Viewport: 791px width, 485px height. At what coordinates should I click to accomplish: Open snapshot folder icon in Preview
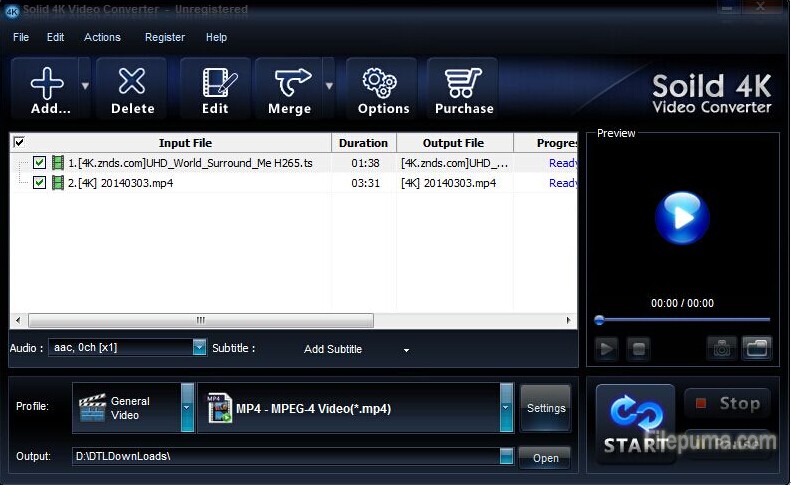757,348
